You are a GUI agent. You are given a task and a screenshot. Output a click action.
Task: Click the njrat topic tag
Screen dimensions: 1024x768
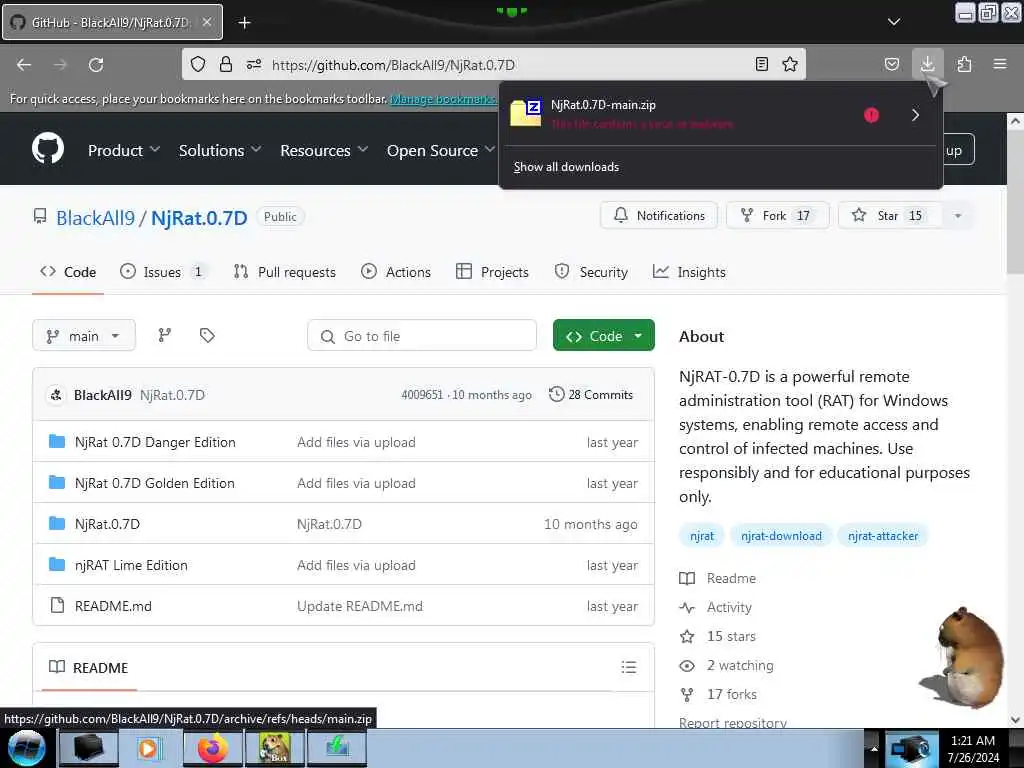[702, 536]
